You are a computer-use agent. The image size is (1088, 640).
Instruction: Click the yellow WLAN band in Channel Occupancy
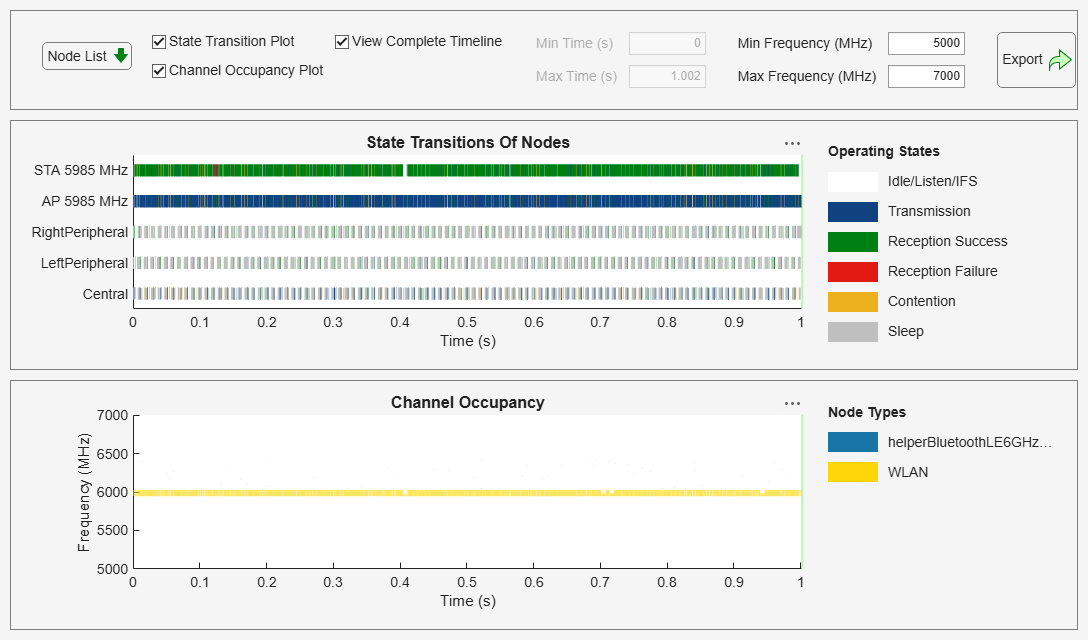point(468,493)
